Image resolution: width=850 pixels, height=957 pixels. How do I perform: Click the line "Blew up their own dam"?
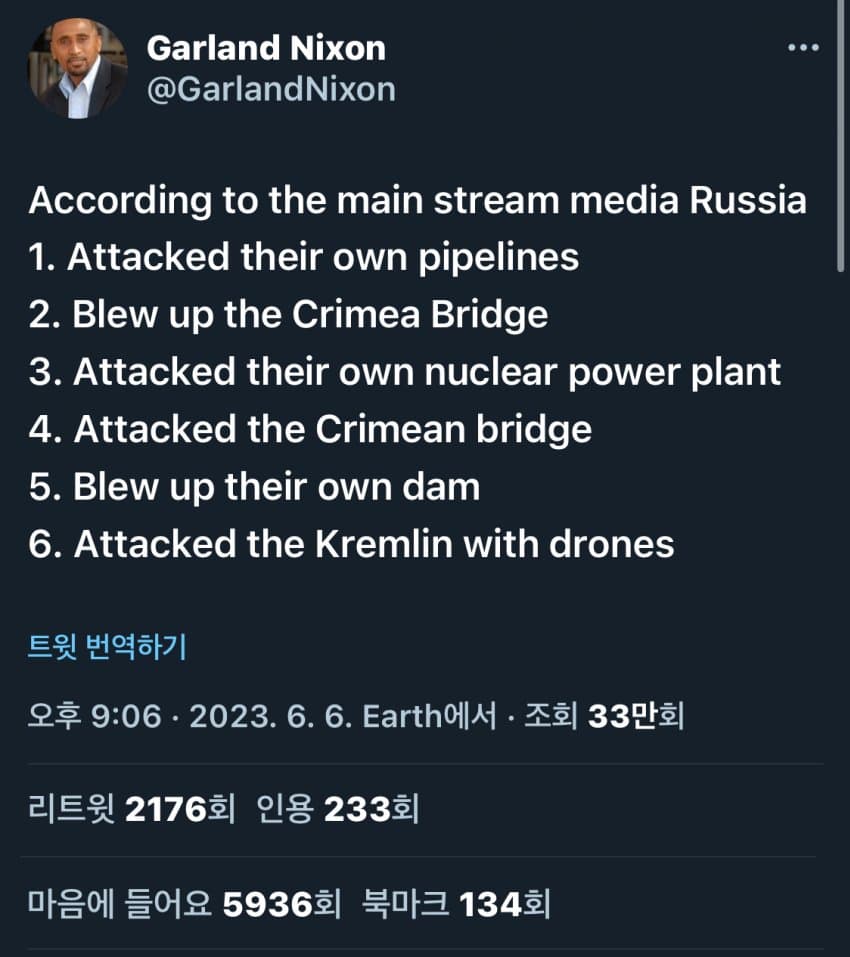(255, 486)
